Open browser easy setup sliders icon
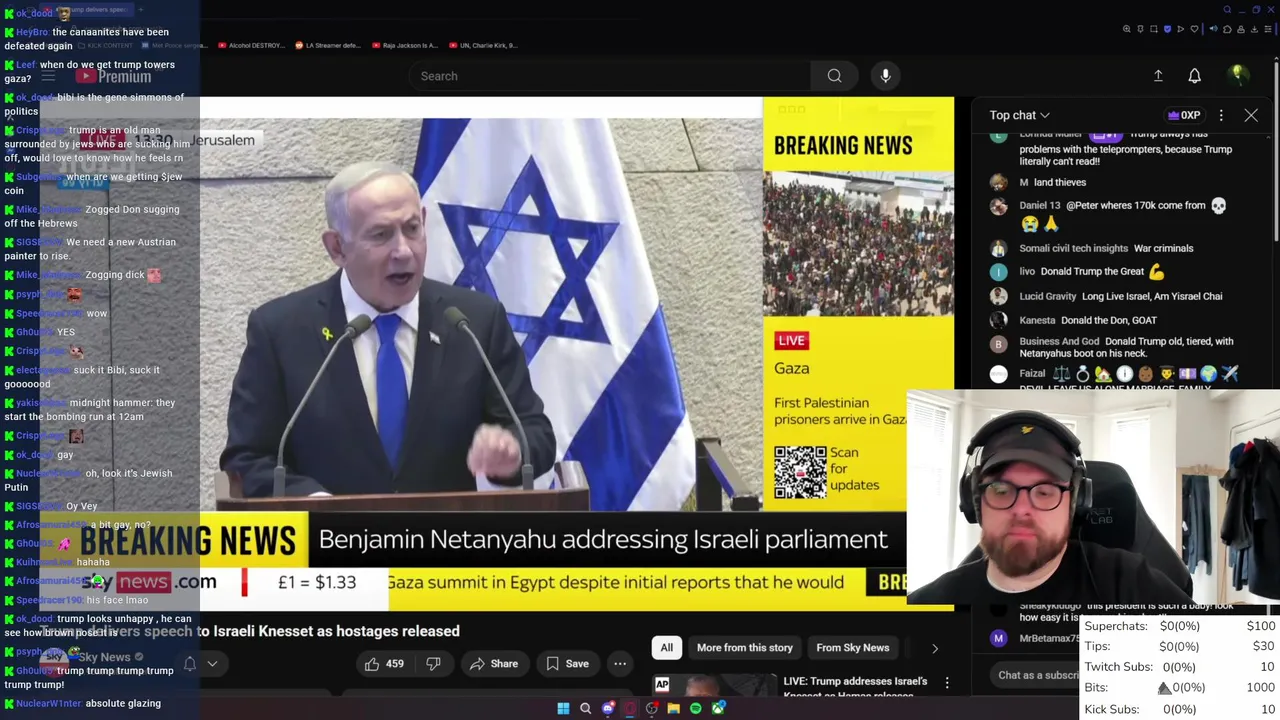Screen dimensions: 1280x720 (1268, 29)
